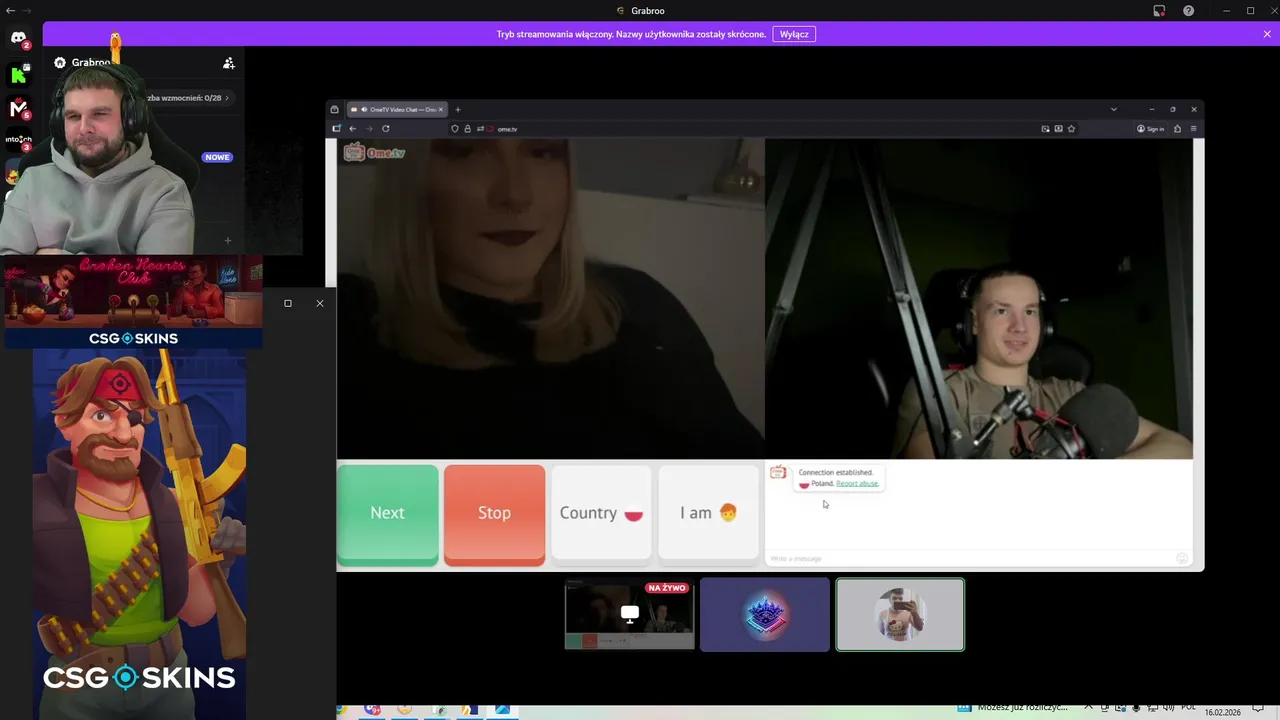Close the OmeTV Video Chat tab
This screenshot has height=720, width=1280.
[441, 110]
